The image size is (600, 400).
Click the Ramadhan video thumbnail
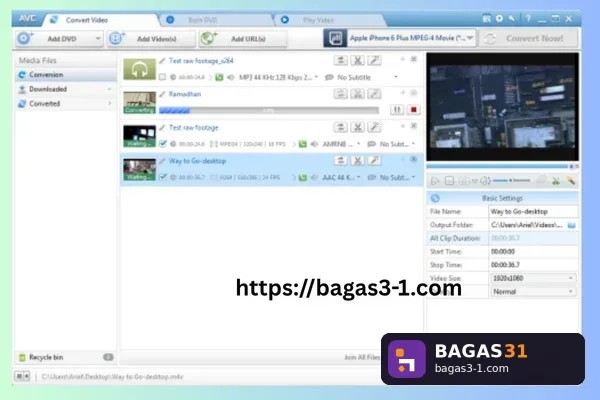point(139,103)
